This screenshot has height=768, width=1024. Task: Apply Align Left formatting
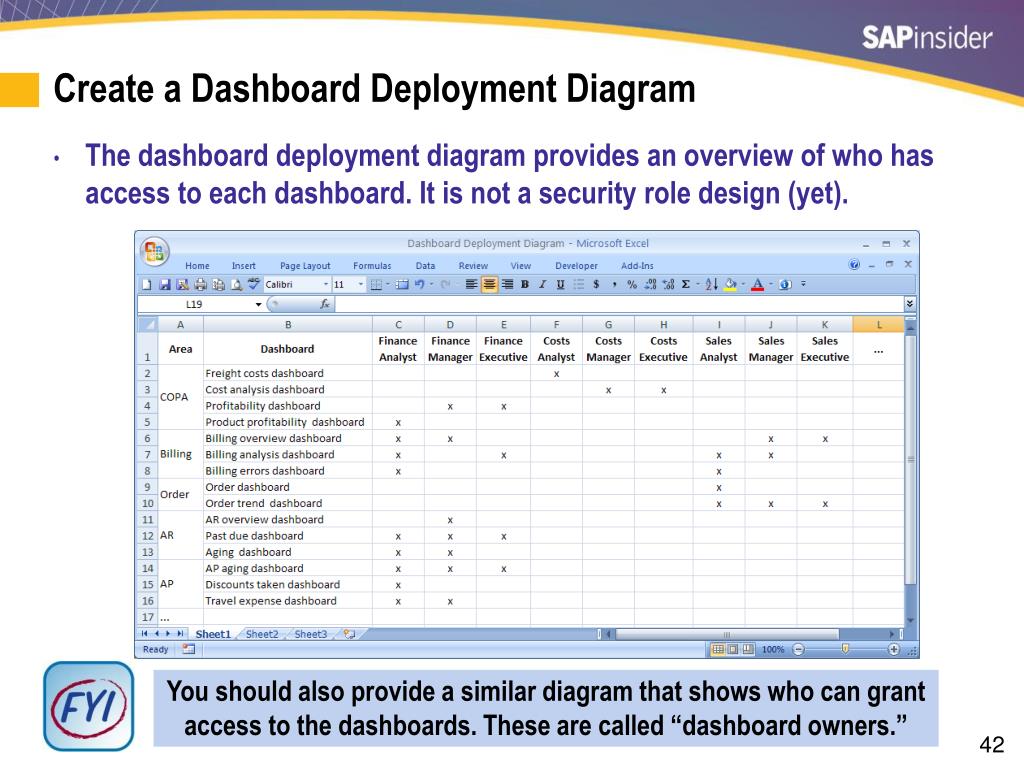pyautogui.click(x=472, y=284)
